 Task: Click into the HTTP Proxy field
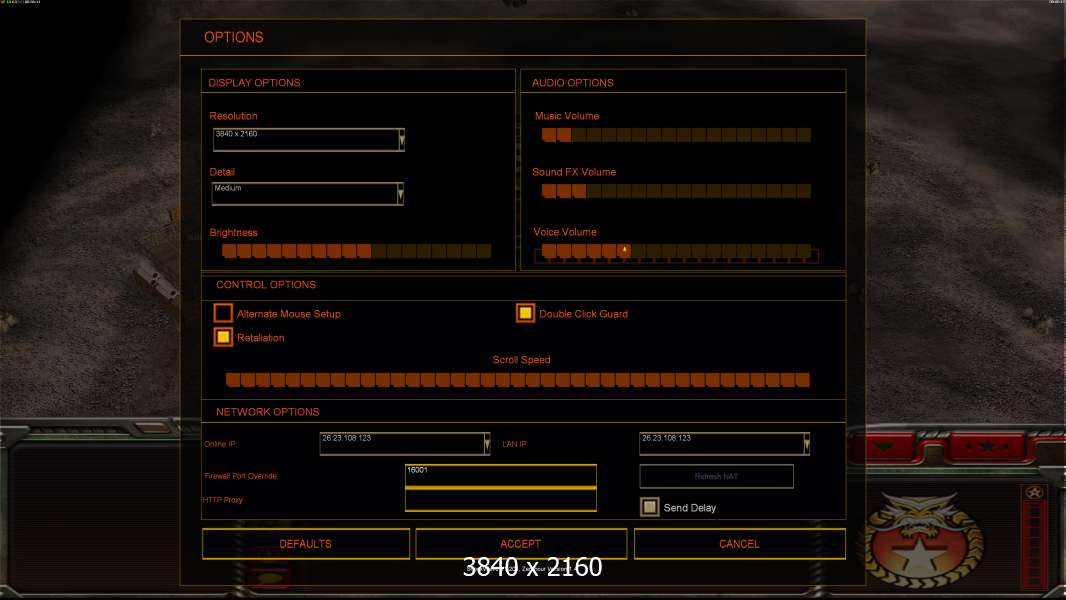(x=501, y=499)
